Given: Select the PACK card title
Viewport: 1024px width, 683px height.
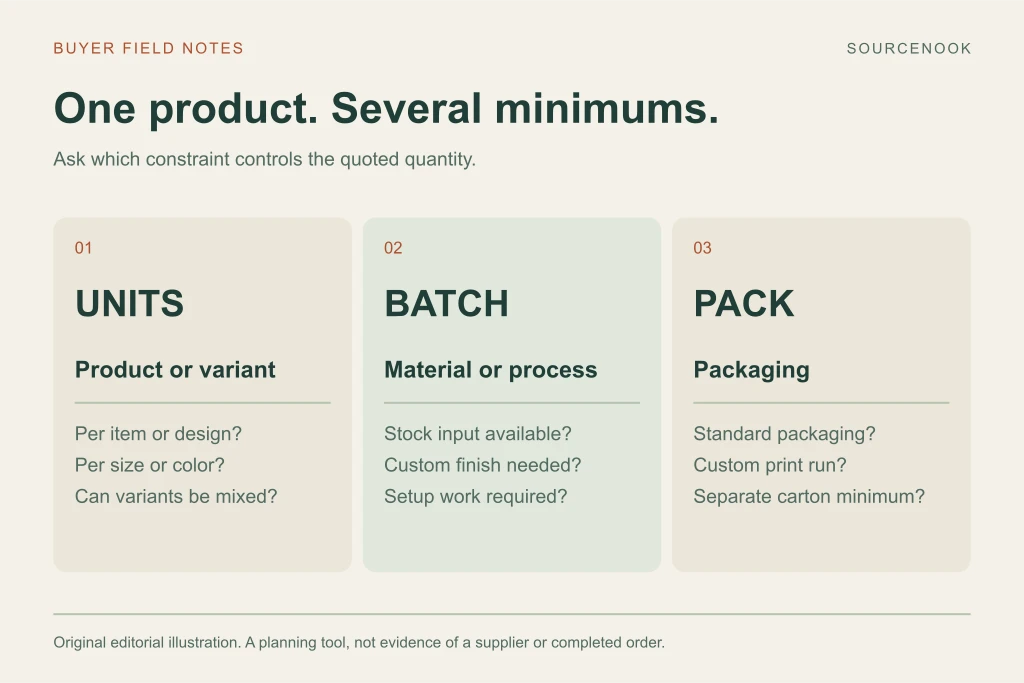Looking at the screenshot, I should (x=744, y=304).
